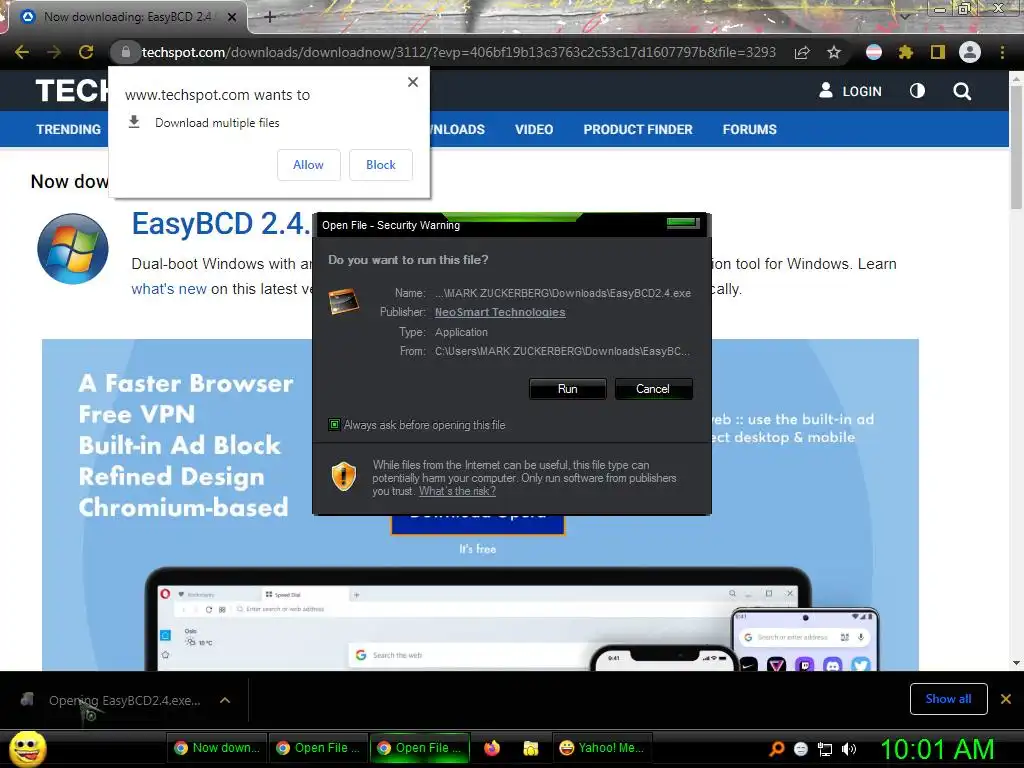1024x768 pixels.
Task: Click the share page icon in address bar
Action: 802,52
